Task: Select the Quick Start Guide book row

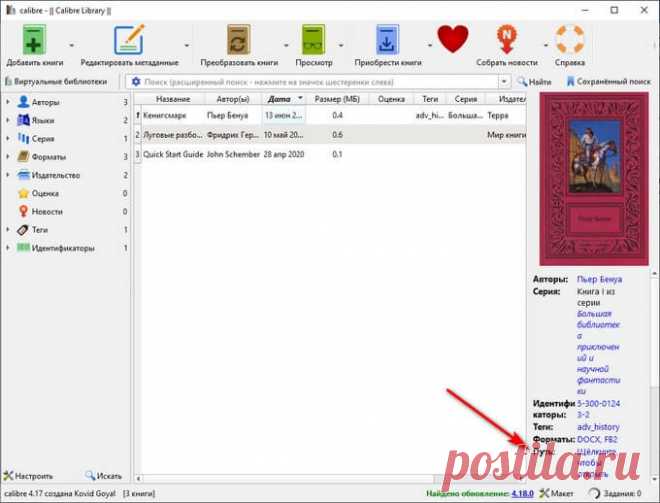Action: click(x=330, y=154)
